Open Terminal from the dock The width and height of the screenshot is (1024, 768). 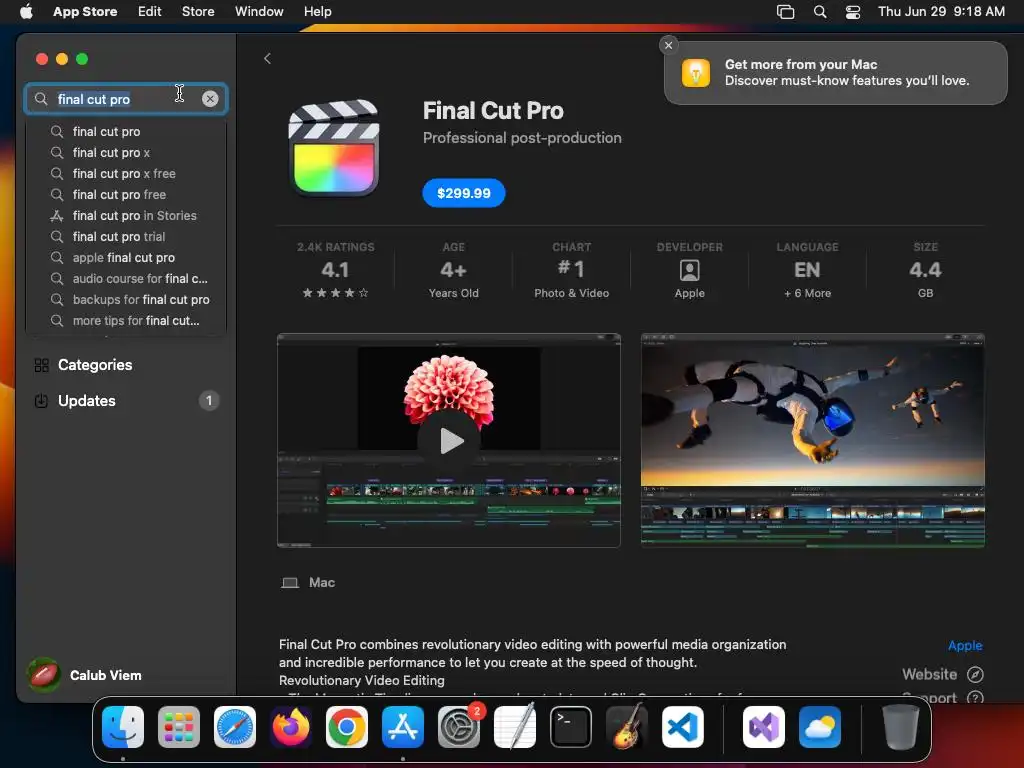coord(571,727)
